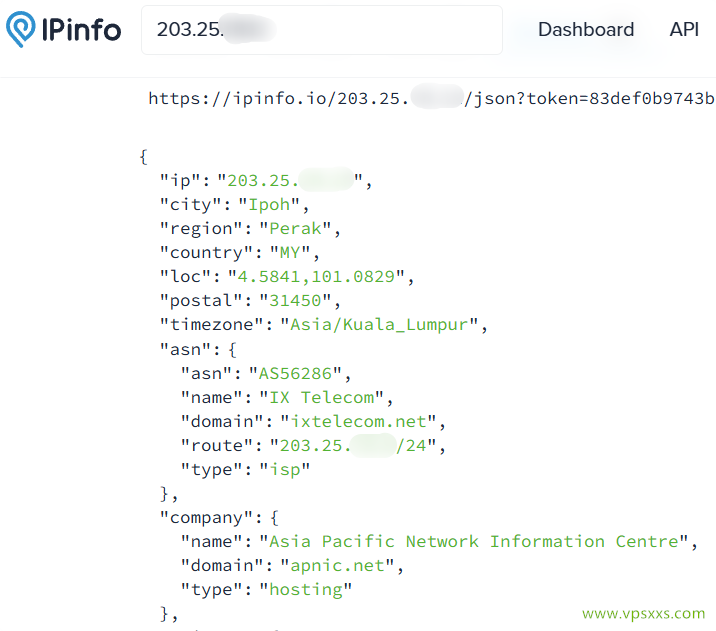Click the IPinfo logo
The height and width of the screenshot is (631, 716).
coord(63,30)
